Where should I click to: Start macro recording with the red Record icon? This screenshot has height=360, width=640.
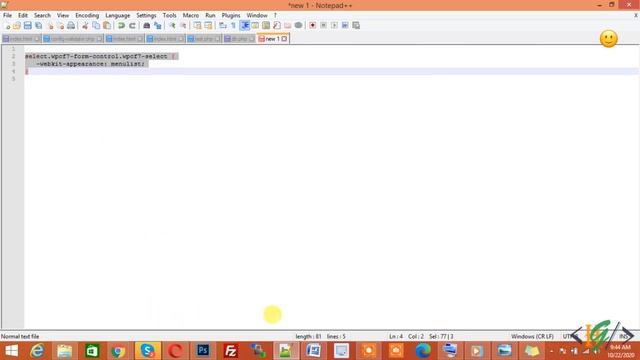[x=313, y=26]
